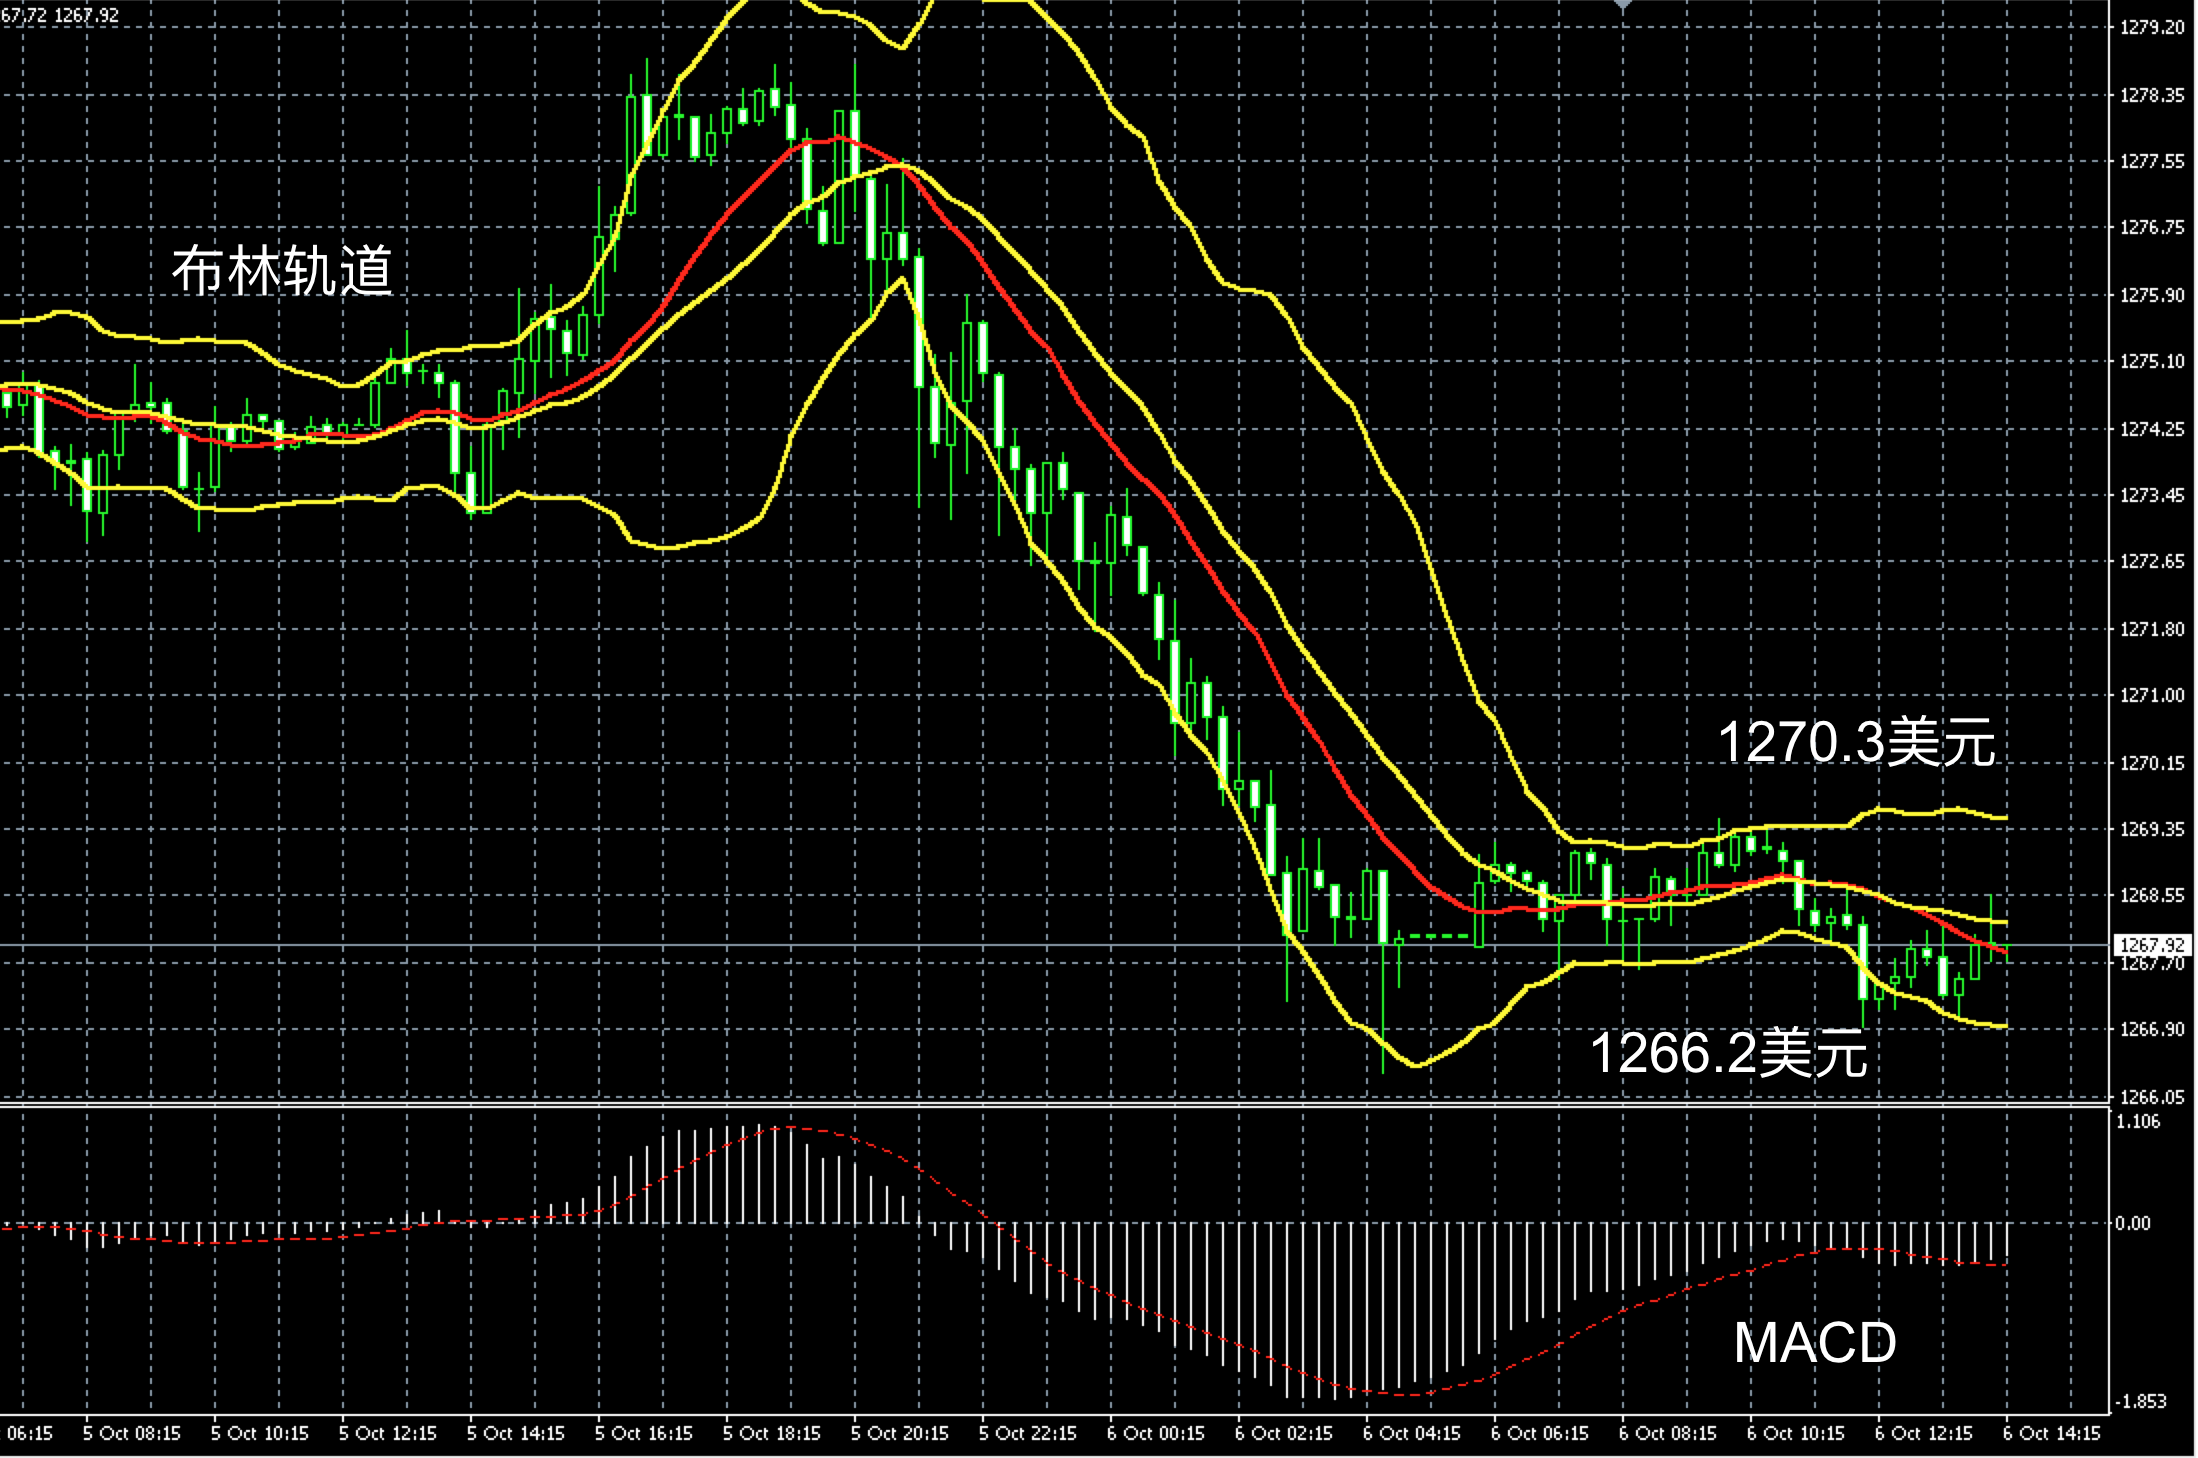The image size is (2198, 1458).
Task: Click the 1279.20 price axis label
Action: point(2152,27)
